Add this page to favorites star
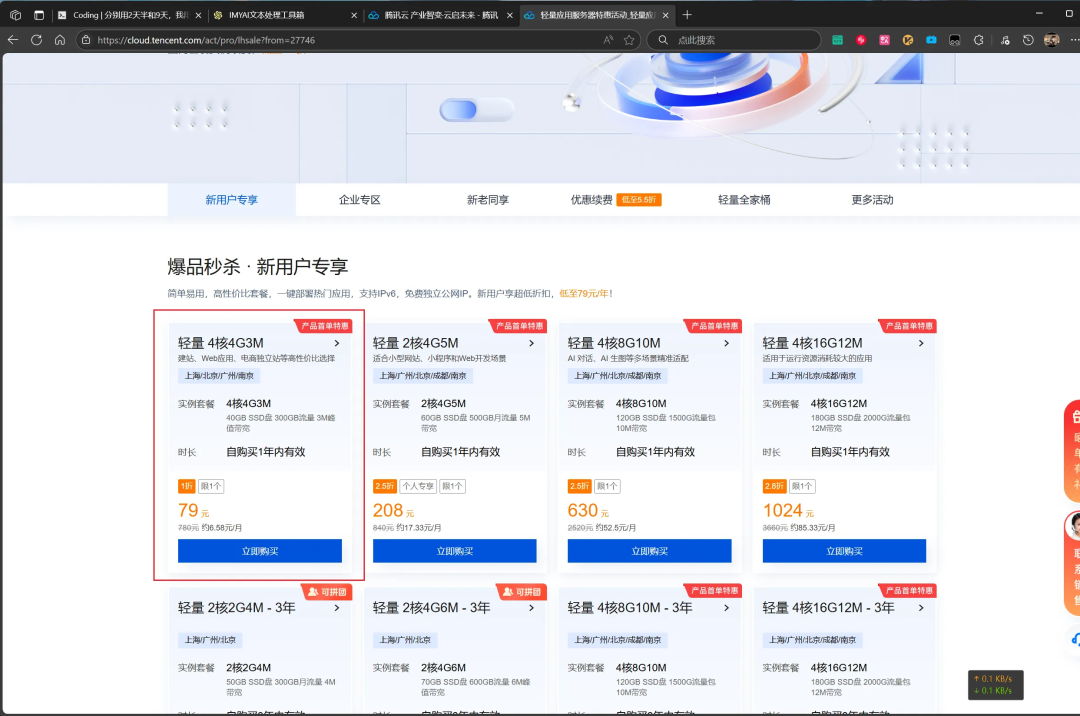The height and width of the screenshot is (716, 1080). pyautogui.click(x=629, y=40)
